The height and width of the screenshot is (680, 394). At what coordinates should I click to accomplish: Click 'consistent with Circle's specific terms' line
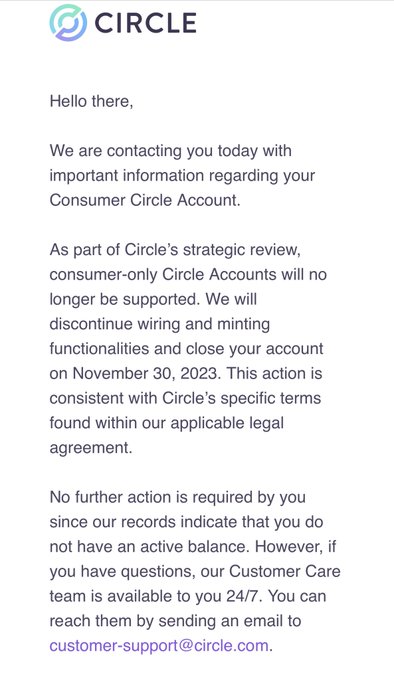click(185, 398)
